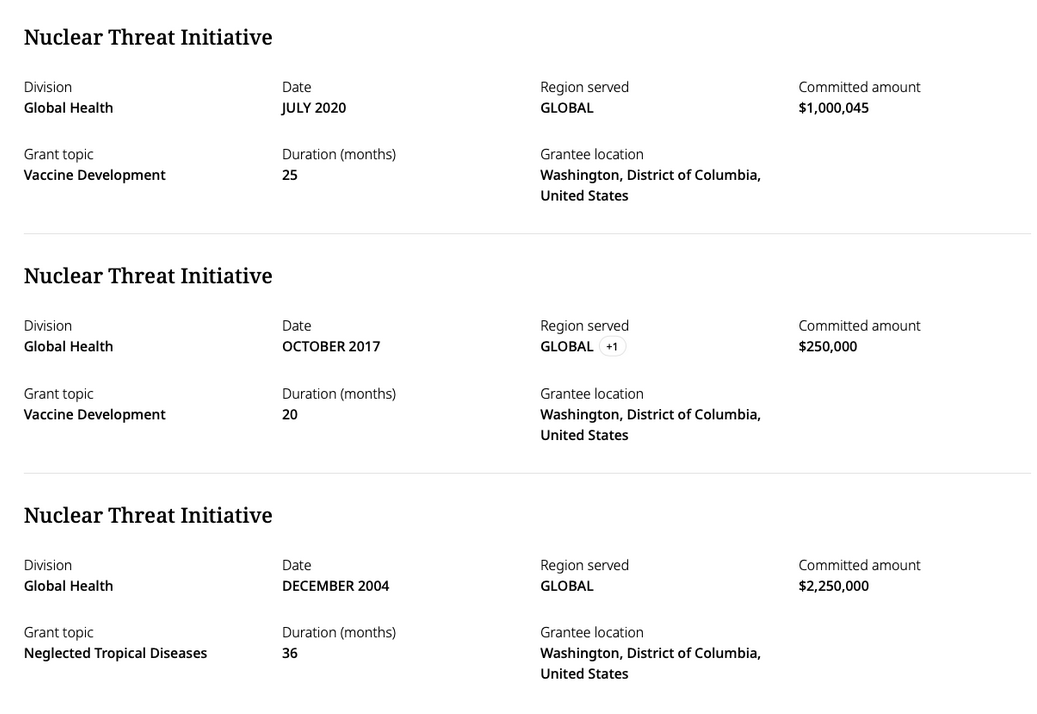Select the DECEMBER 2004 date value

(x=335, y=586)
